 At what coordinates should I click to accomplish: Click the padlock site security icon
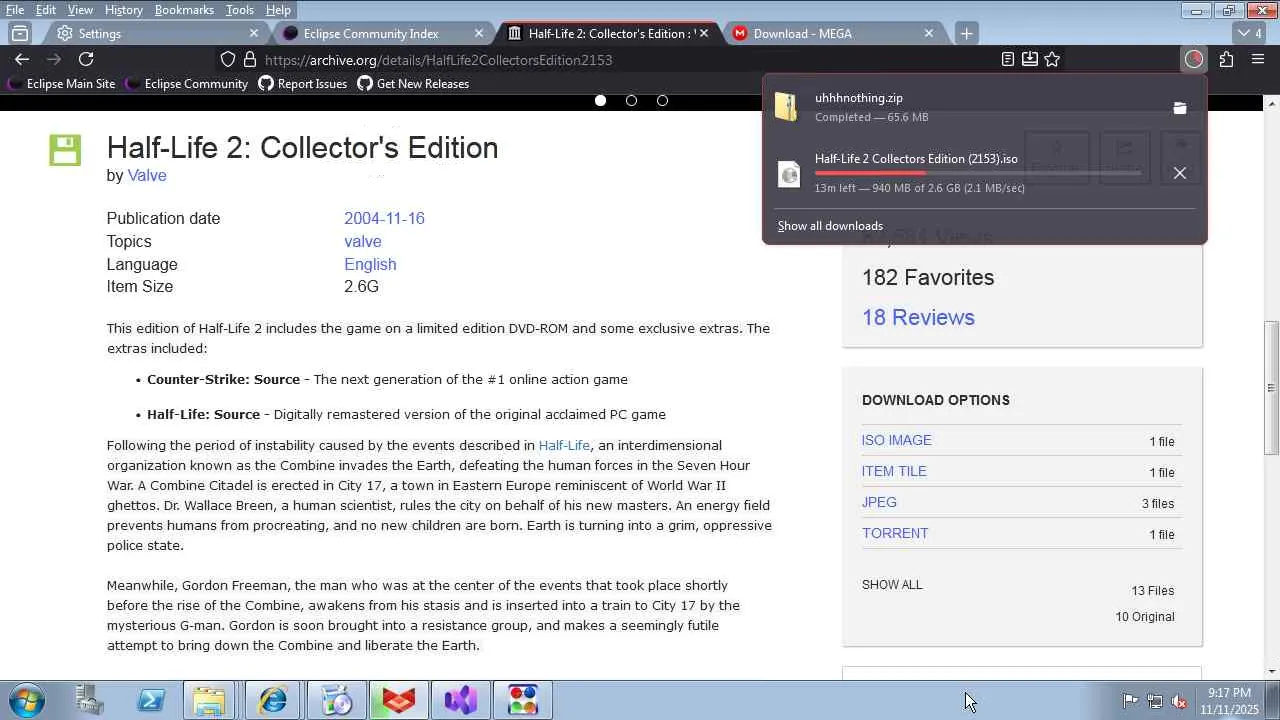click(250, 59)
